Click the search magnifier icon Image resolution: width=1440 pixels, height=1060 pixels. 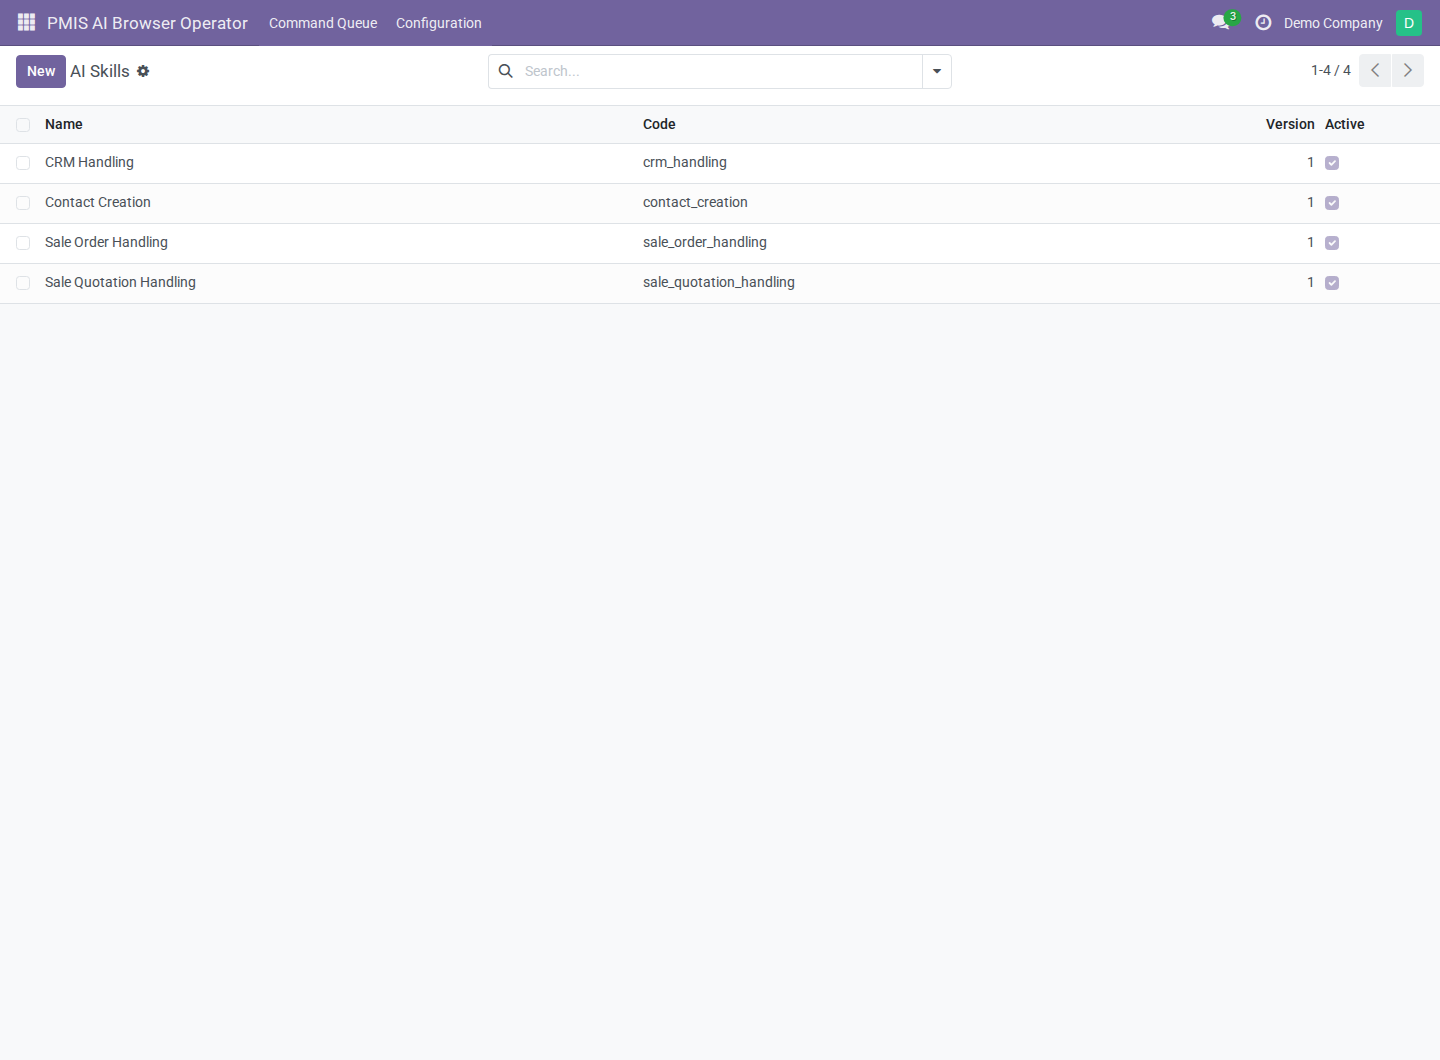pyautogui.click(x=506, y=71)
